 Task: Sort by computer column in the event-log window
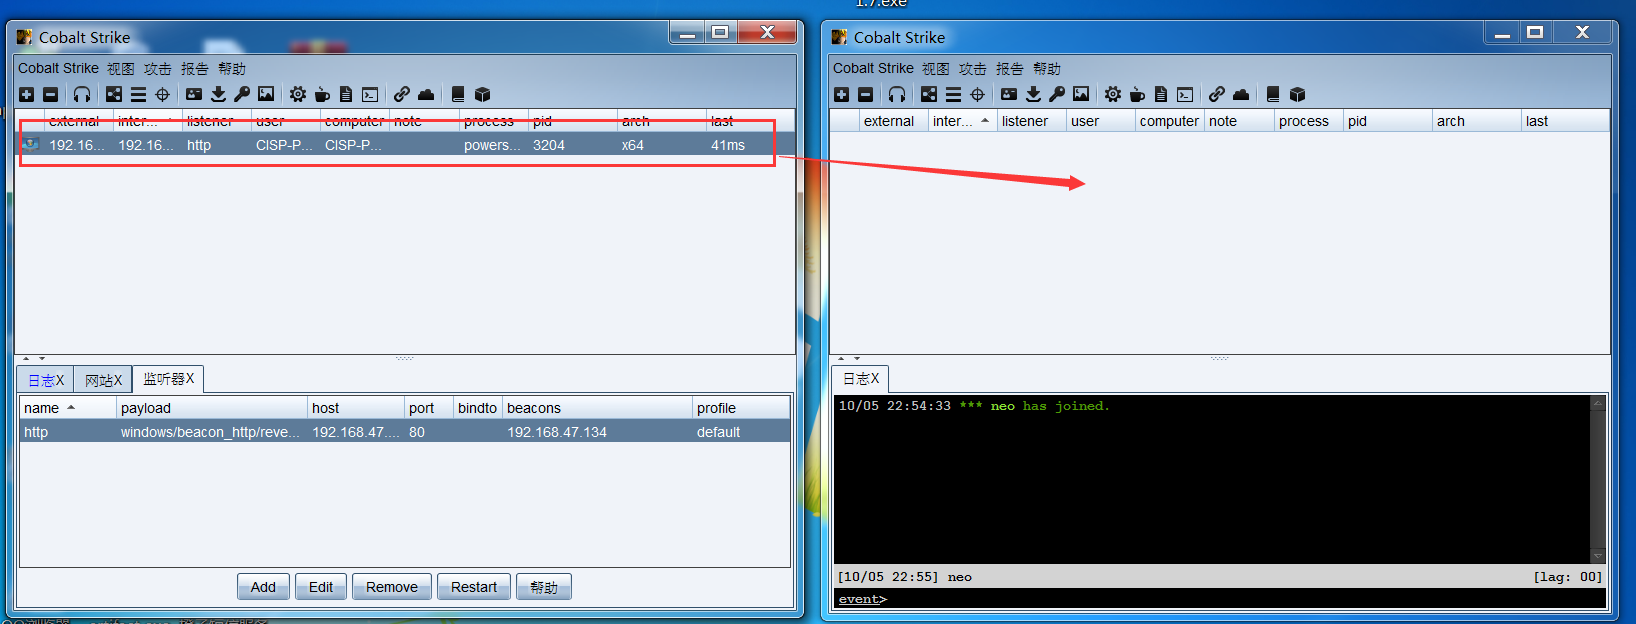[x=1170, y=121]
